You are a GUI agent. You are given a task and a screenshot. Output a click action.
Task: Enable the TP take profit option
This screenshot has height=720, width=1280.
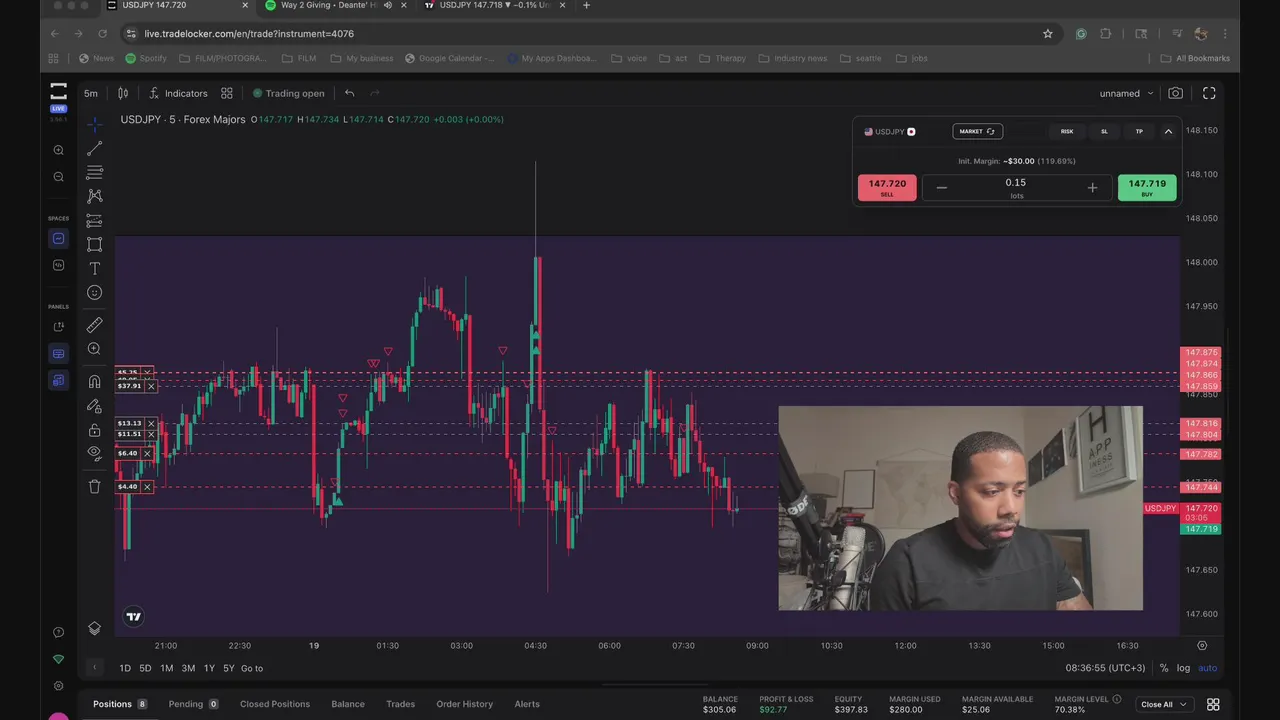[1139, 131]
